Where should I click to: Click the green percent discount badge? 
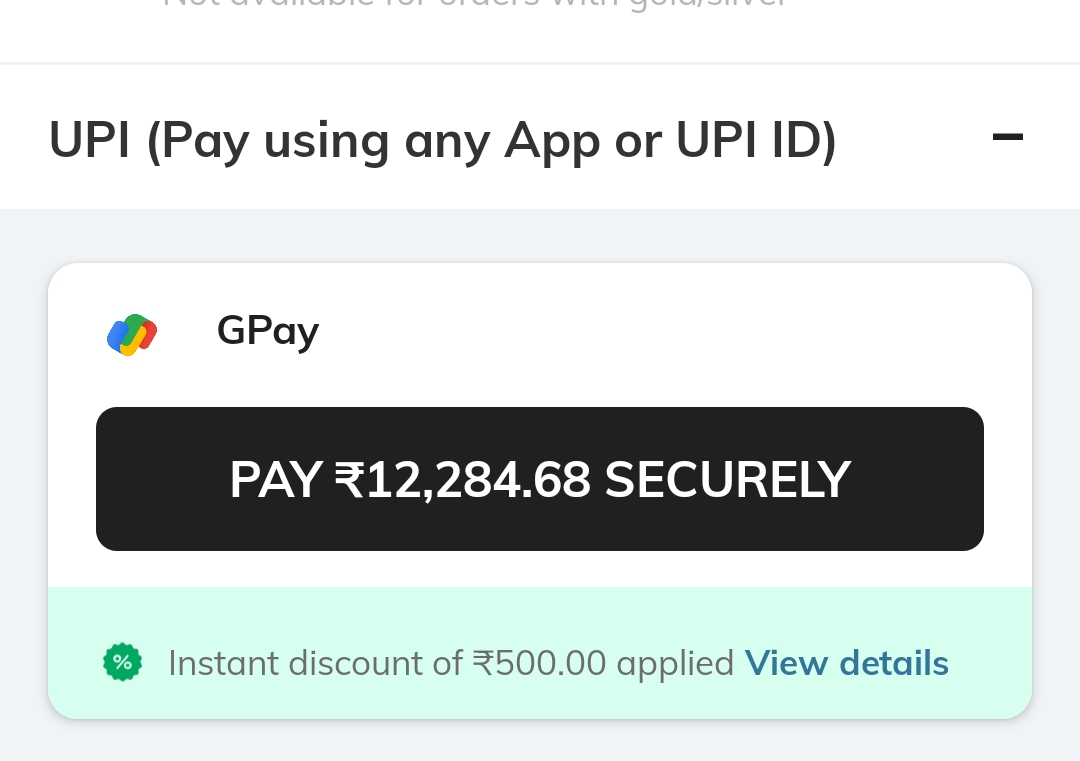(123, 662)
